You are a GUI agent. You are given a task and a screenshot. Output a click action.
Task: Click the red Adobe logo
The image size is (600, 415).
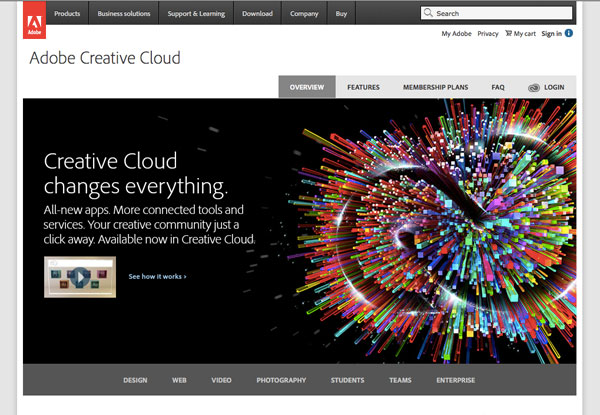click(x=34, y=20)
